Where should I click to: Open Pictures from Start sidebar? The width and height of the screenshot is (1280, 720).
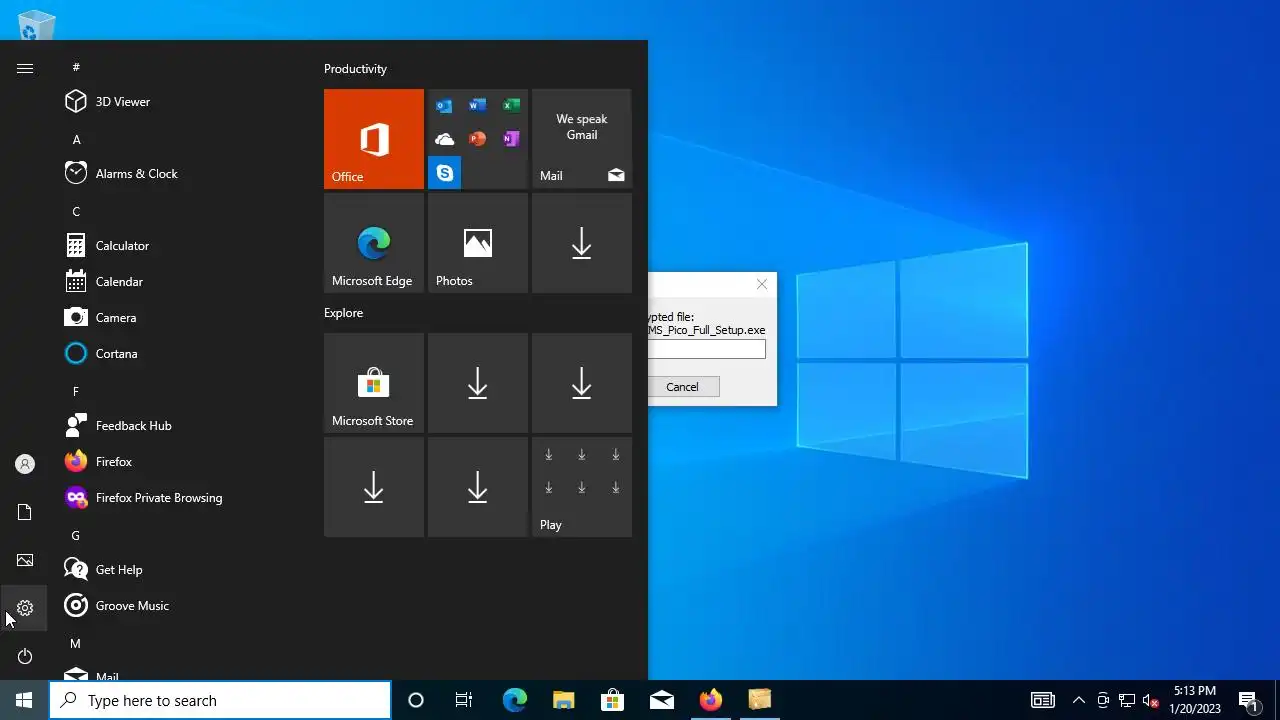(25, 560)
